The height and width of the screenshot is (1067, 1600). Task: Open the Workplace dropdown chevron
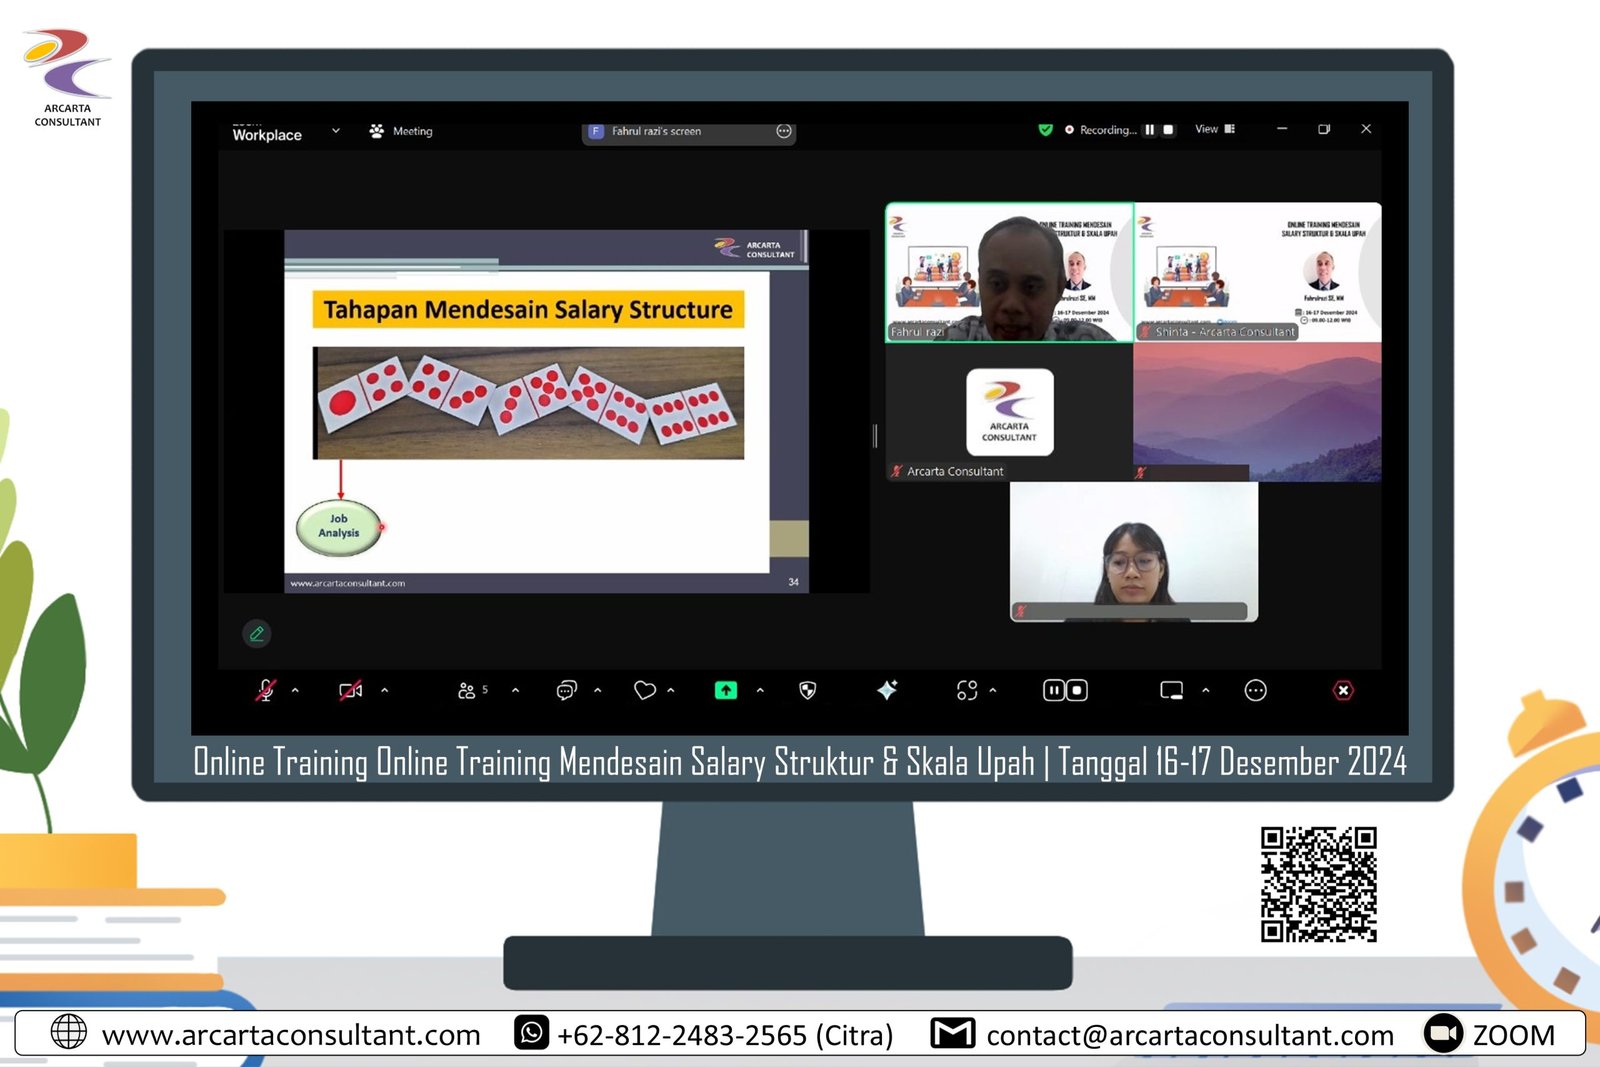click(336, 131)
